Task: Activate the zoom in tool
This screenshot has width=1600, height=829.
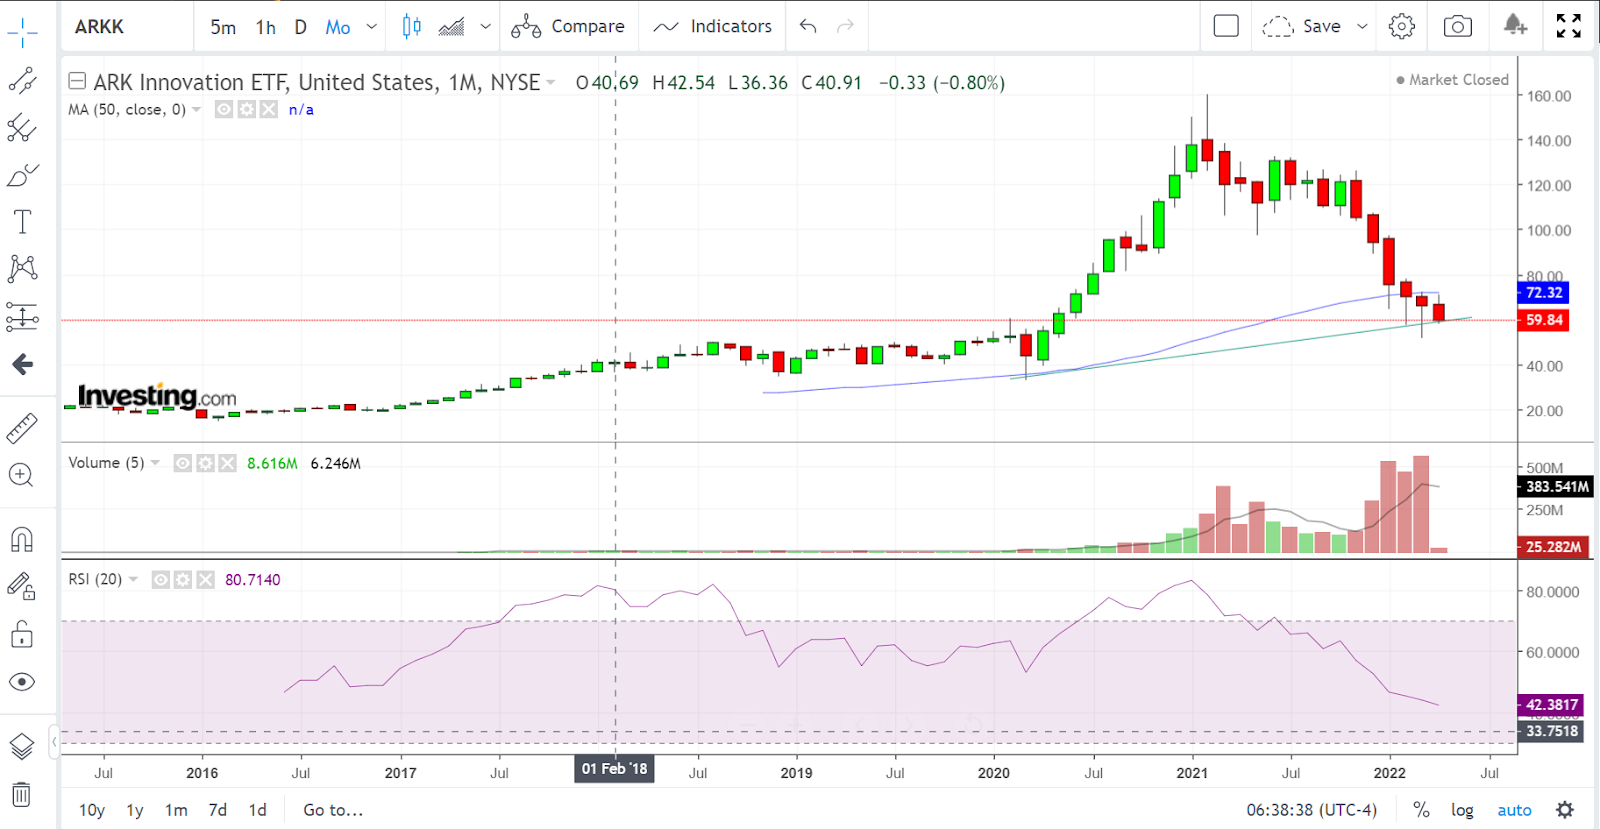Action: pos(22,475)
